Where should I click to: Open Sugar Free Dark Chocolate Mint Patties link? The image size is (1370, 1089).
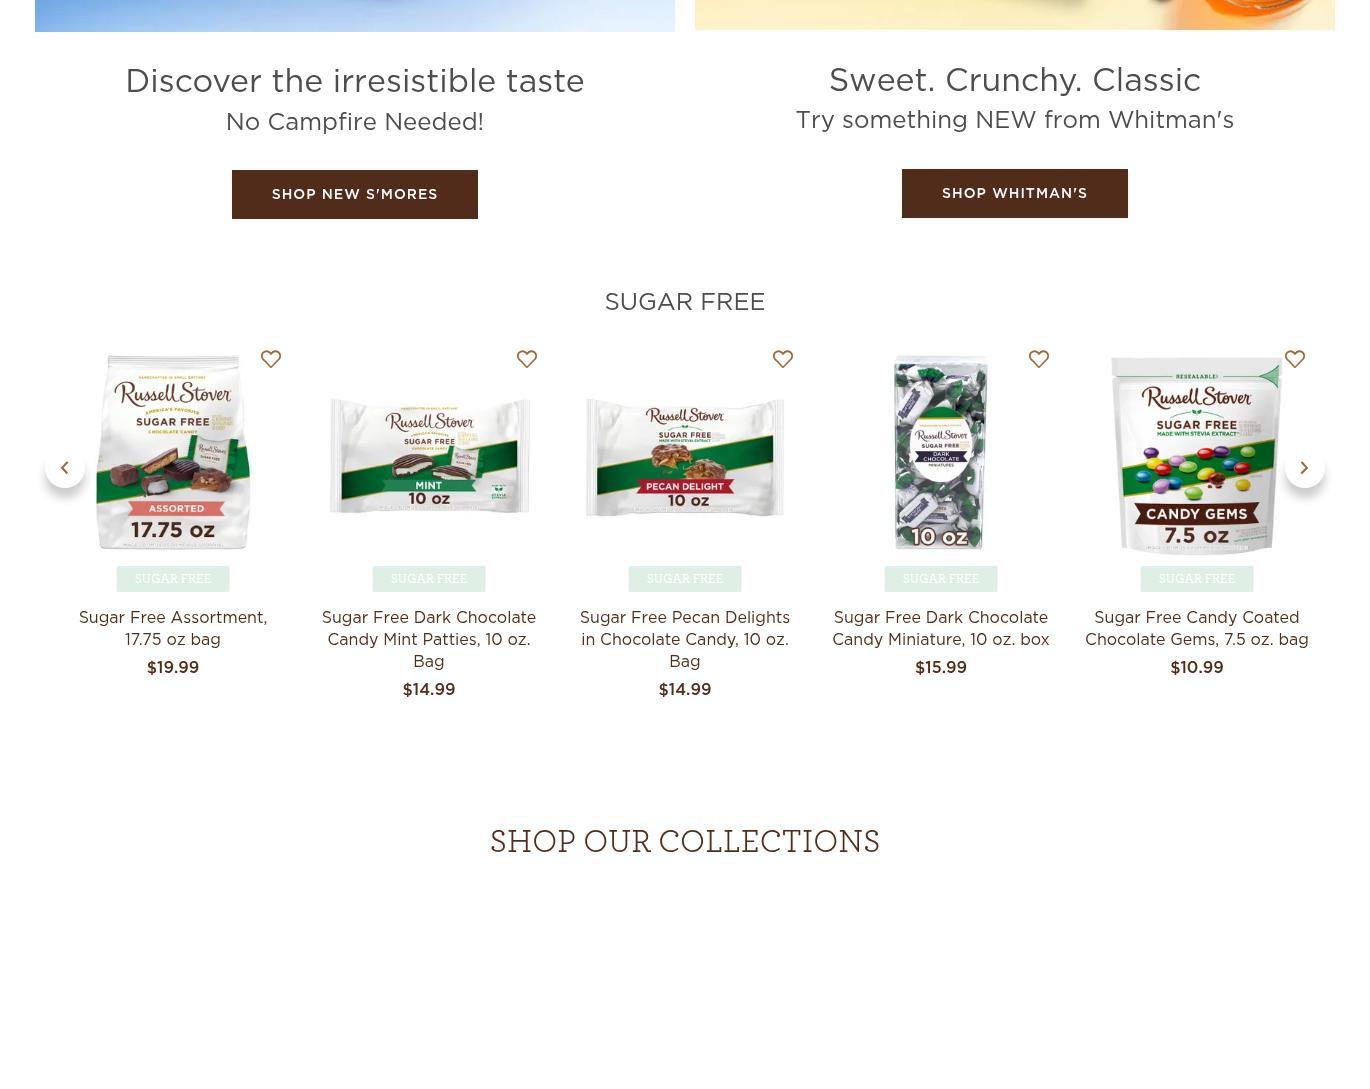pos(429,639)
